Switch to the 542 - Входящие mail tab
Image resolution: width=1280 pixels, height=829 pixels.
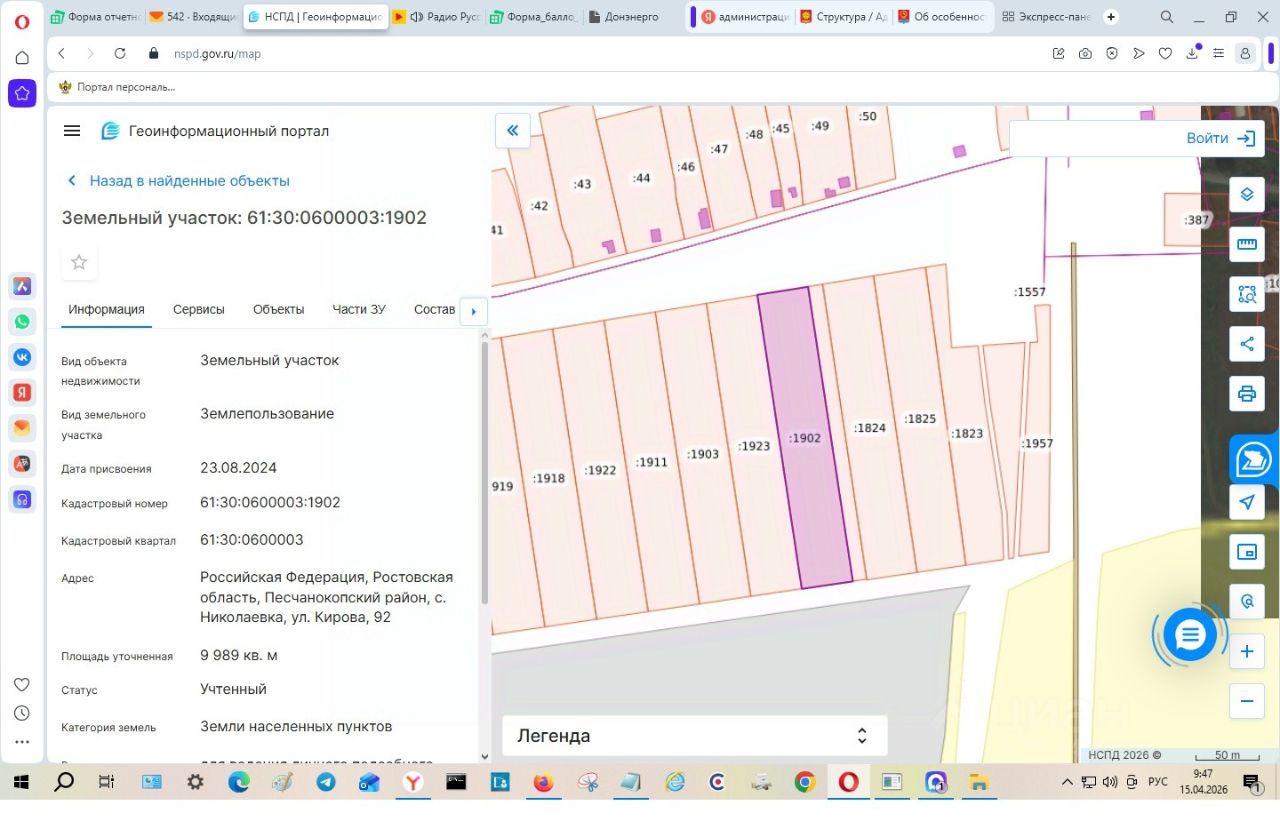point(192,17)
